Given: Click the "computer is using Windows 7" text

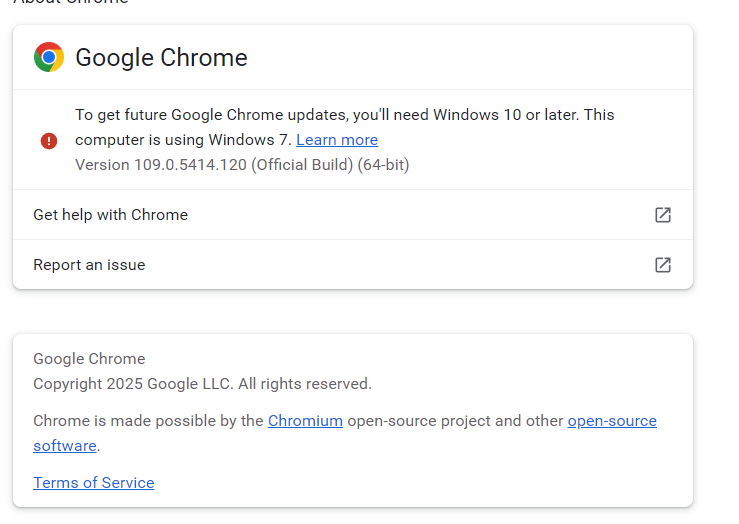Looking at the screenshot, I should (183, 140).
